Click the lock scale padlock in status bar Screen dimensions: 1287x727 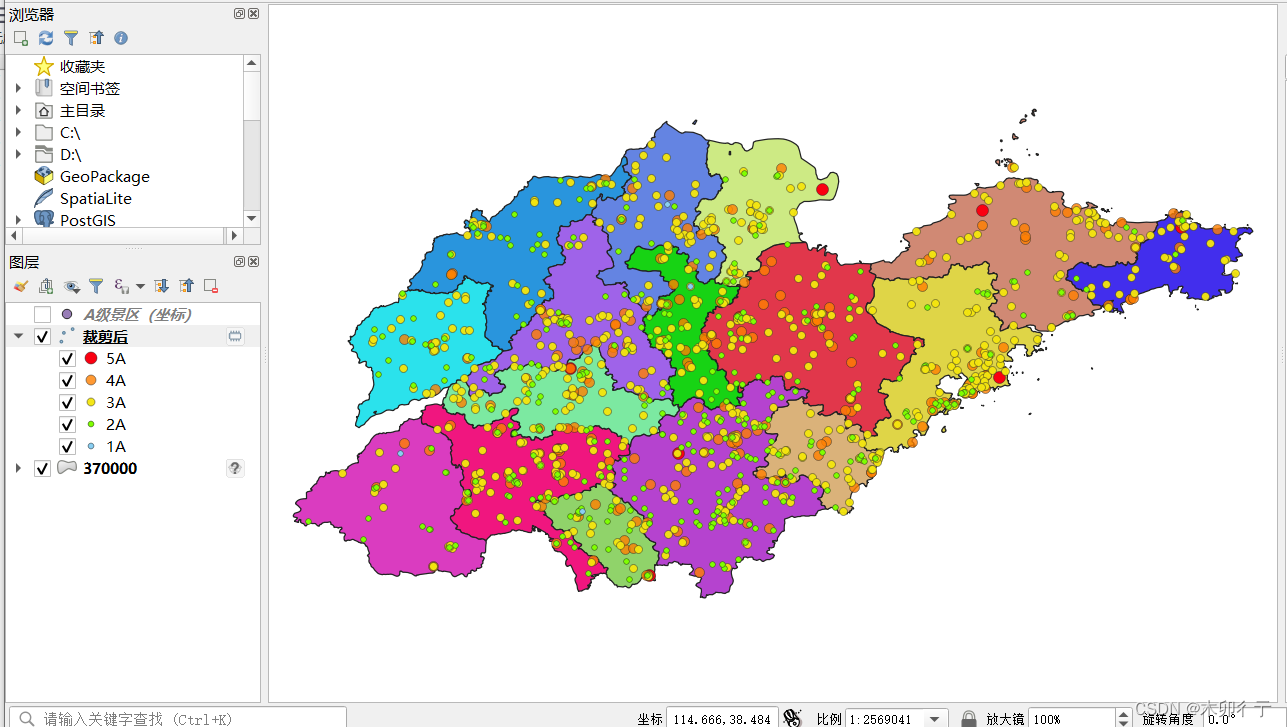pyautogui.click(x=967, y=717)
